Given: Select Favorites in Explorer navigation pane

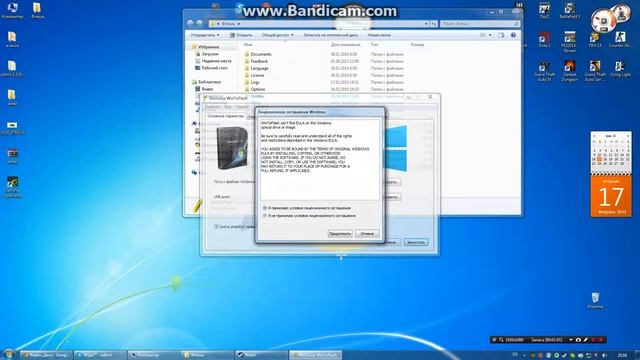Looking at the screenshot, I should 208,47.
